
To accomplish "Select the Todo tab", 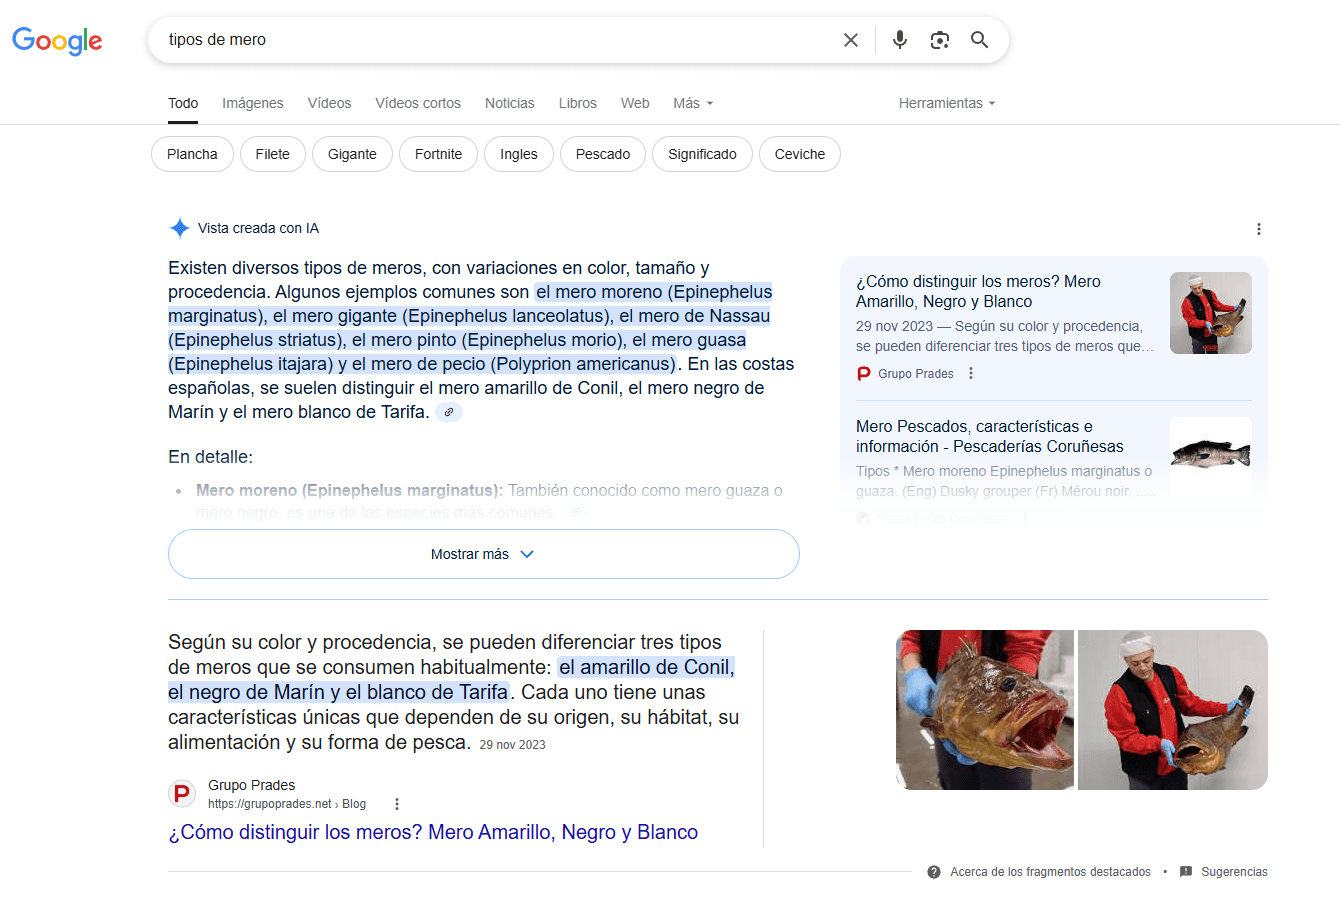I will [x=183, y=103].
